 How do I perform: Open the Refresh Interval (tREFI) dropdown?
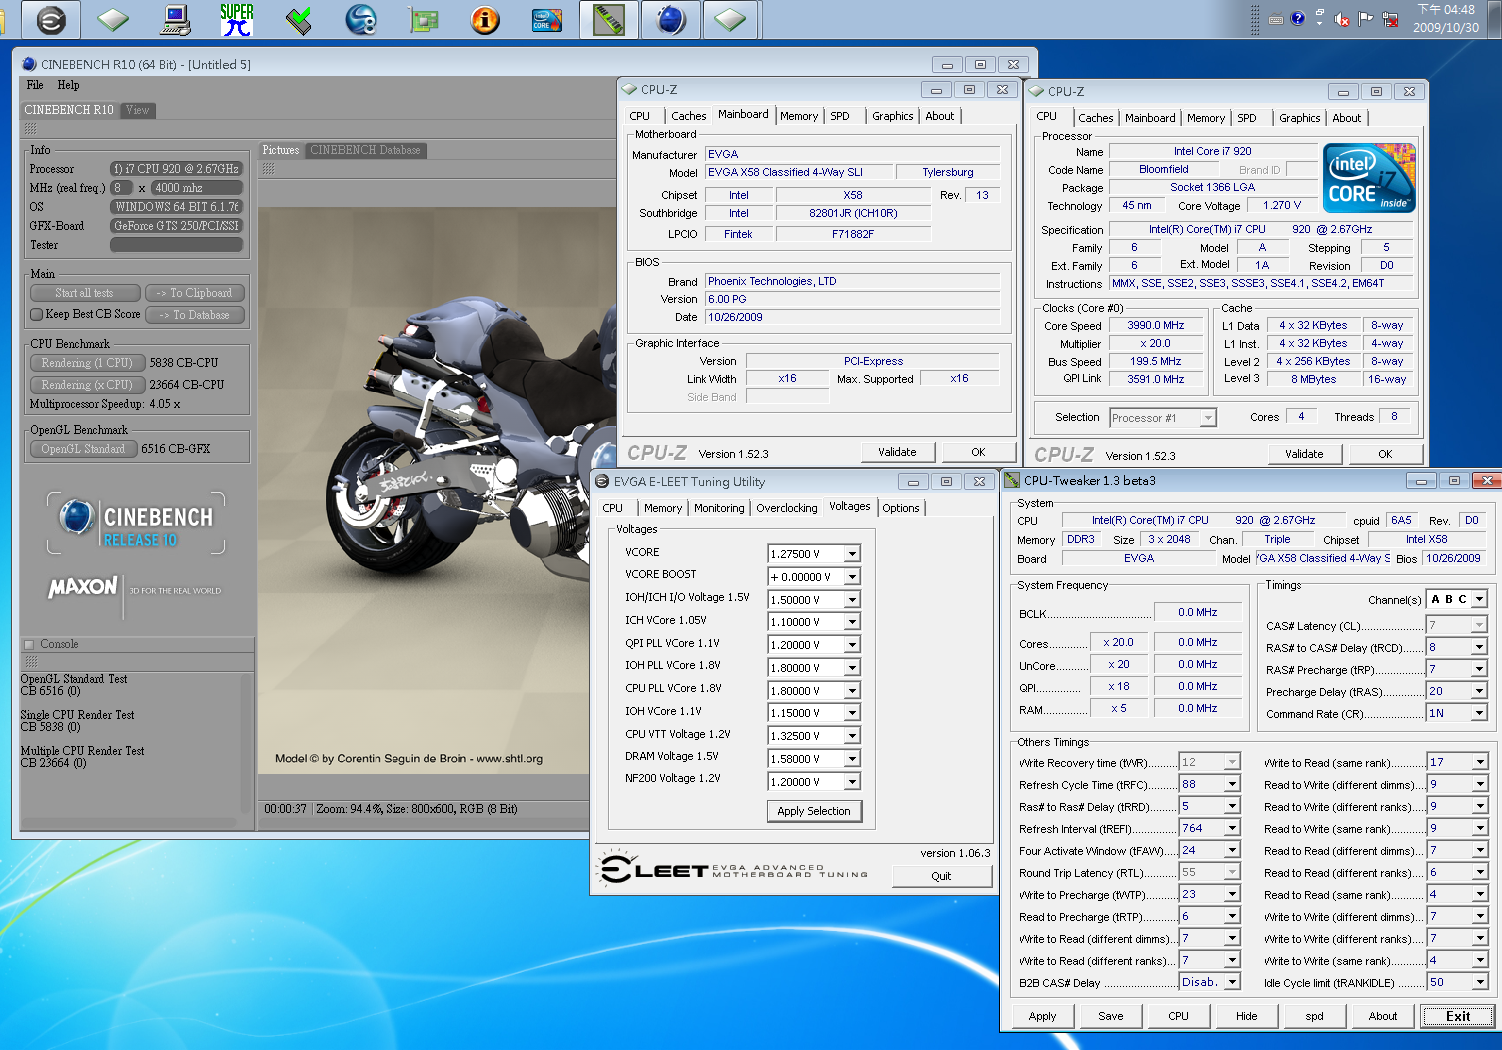pyautogui.click(x=1232, y=828)
